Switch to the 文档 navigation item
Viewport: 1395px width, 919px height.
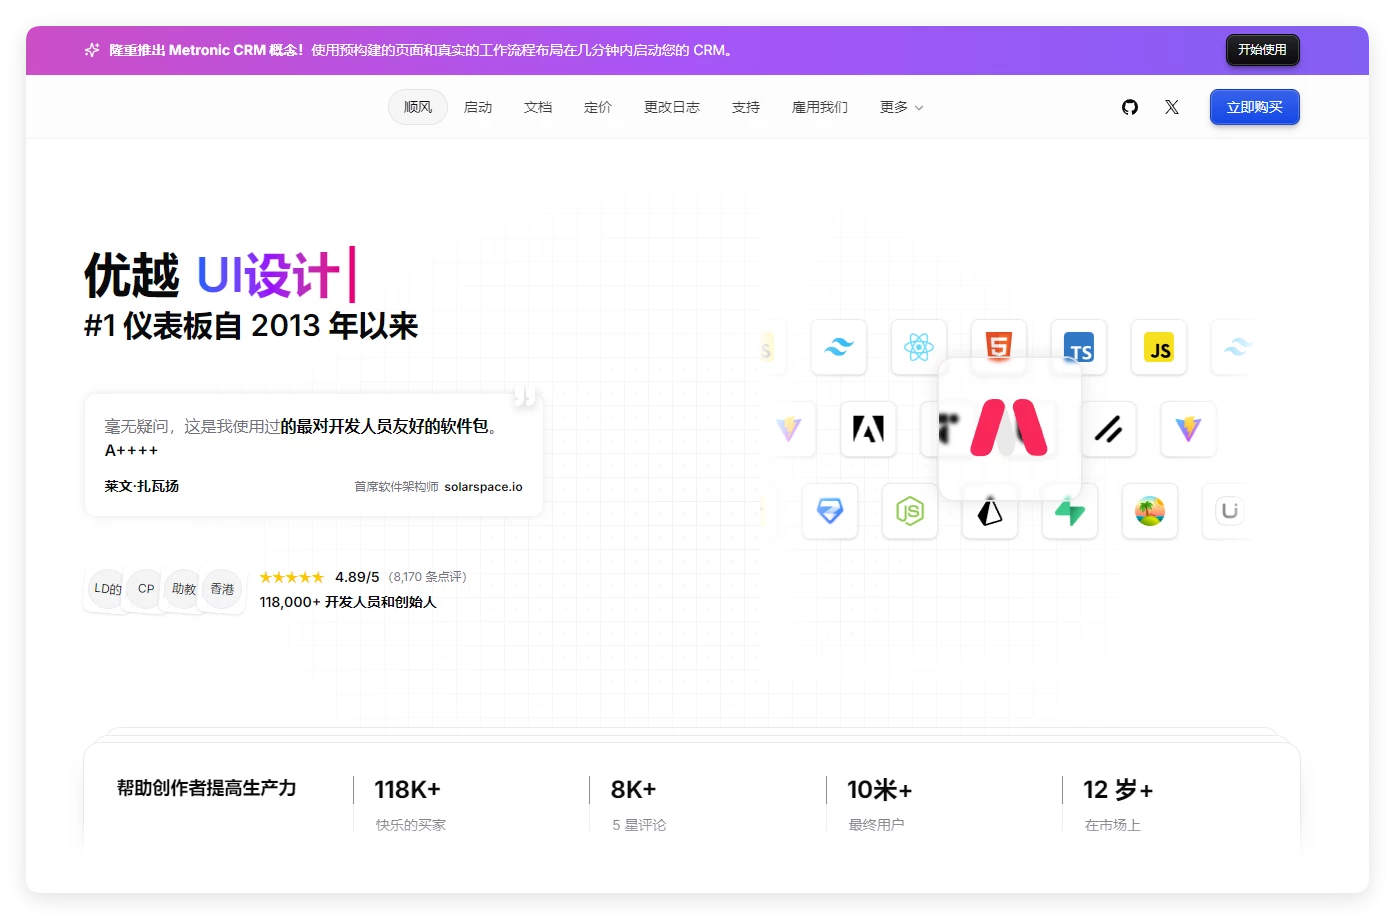[x=538, y=107]
